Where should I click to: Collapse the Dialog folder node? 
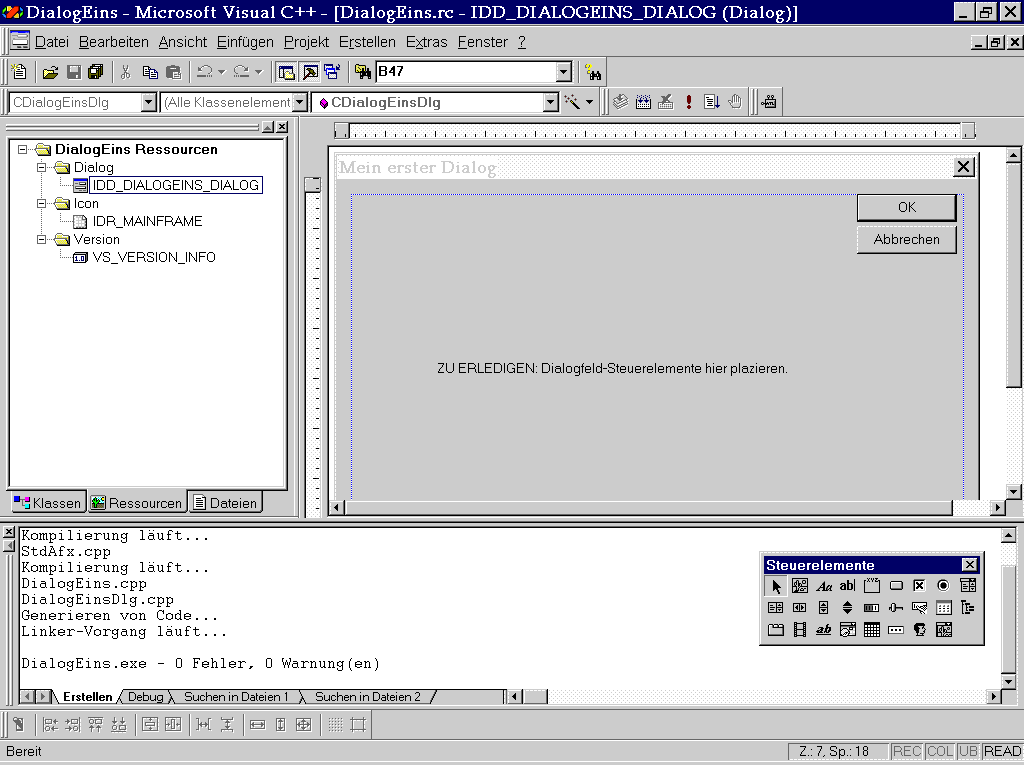point(42,167)
